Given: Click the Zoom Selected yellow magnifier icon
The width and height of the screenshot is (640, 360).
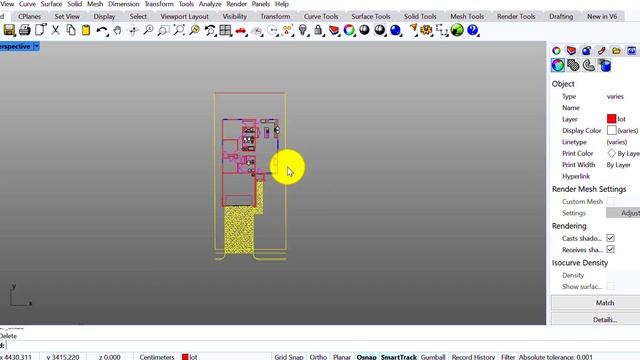Looking at the screenshot, I should click(195, 30).
